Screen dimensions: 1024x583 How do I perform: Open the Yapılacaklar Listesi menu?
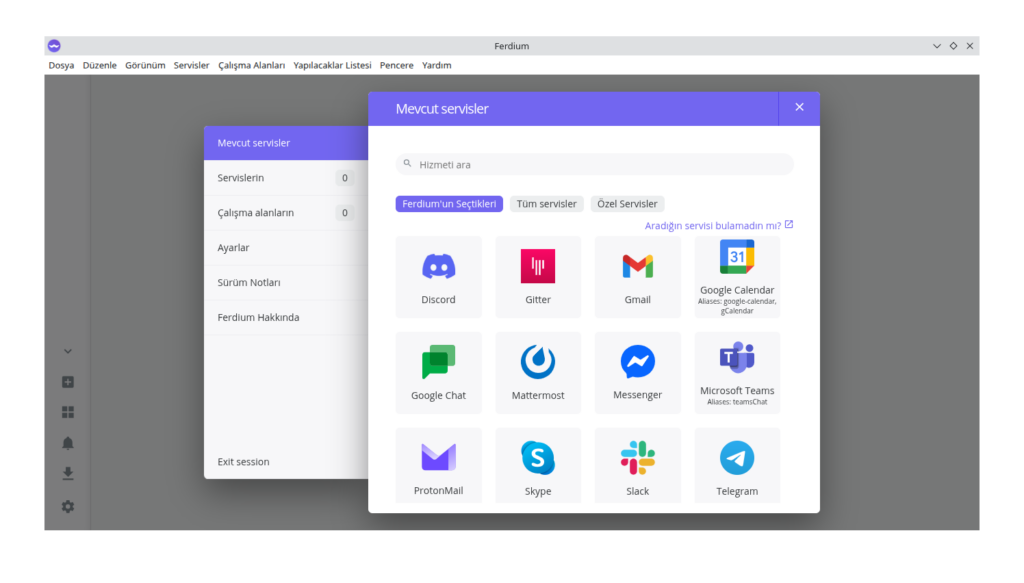[332, 65]
